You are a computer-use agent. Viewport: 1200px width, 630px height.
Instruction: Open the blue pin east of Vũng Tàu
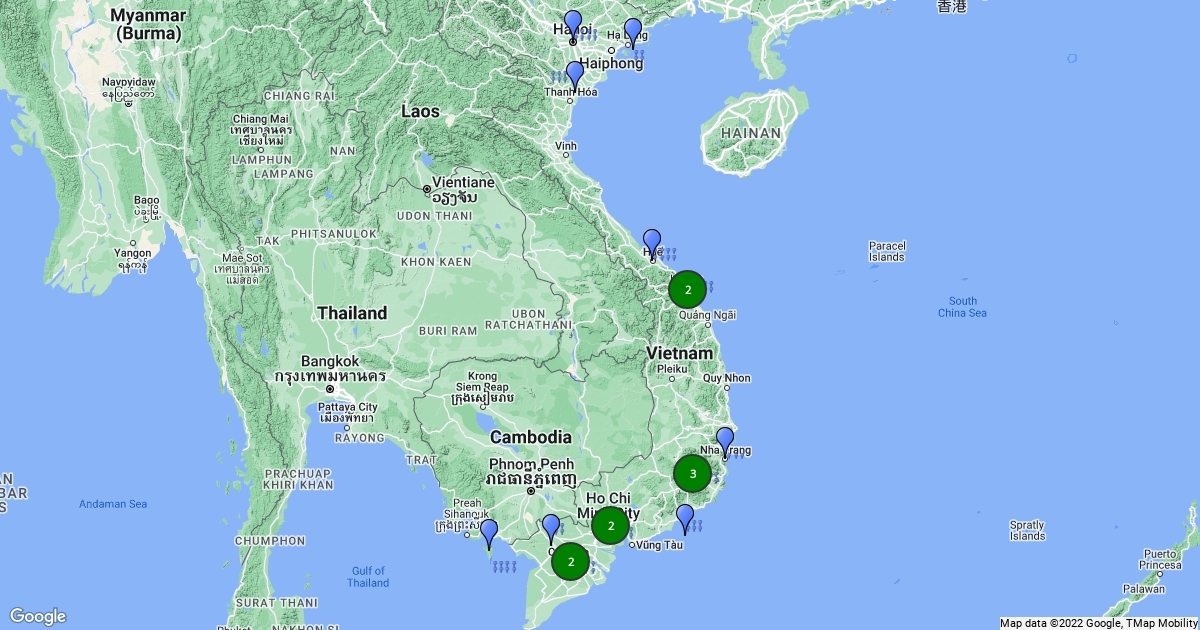(x=685, y=518)
